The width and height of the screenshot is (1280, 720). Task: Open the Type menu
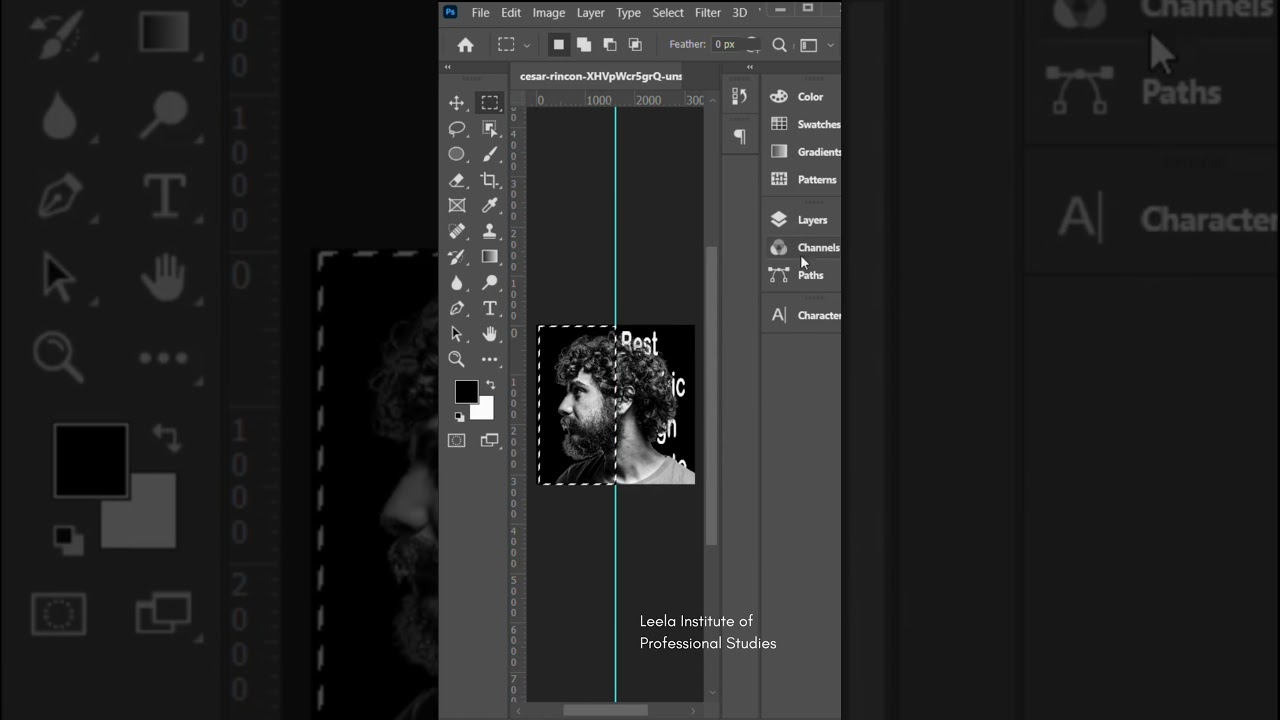click(x=628, y=13)
